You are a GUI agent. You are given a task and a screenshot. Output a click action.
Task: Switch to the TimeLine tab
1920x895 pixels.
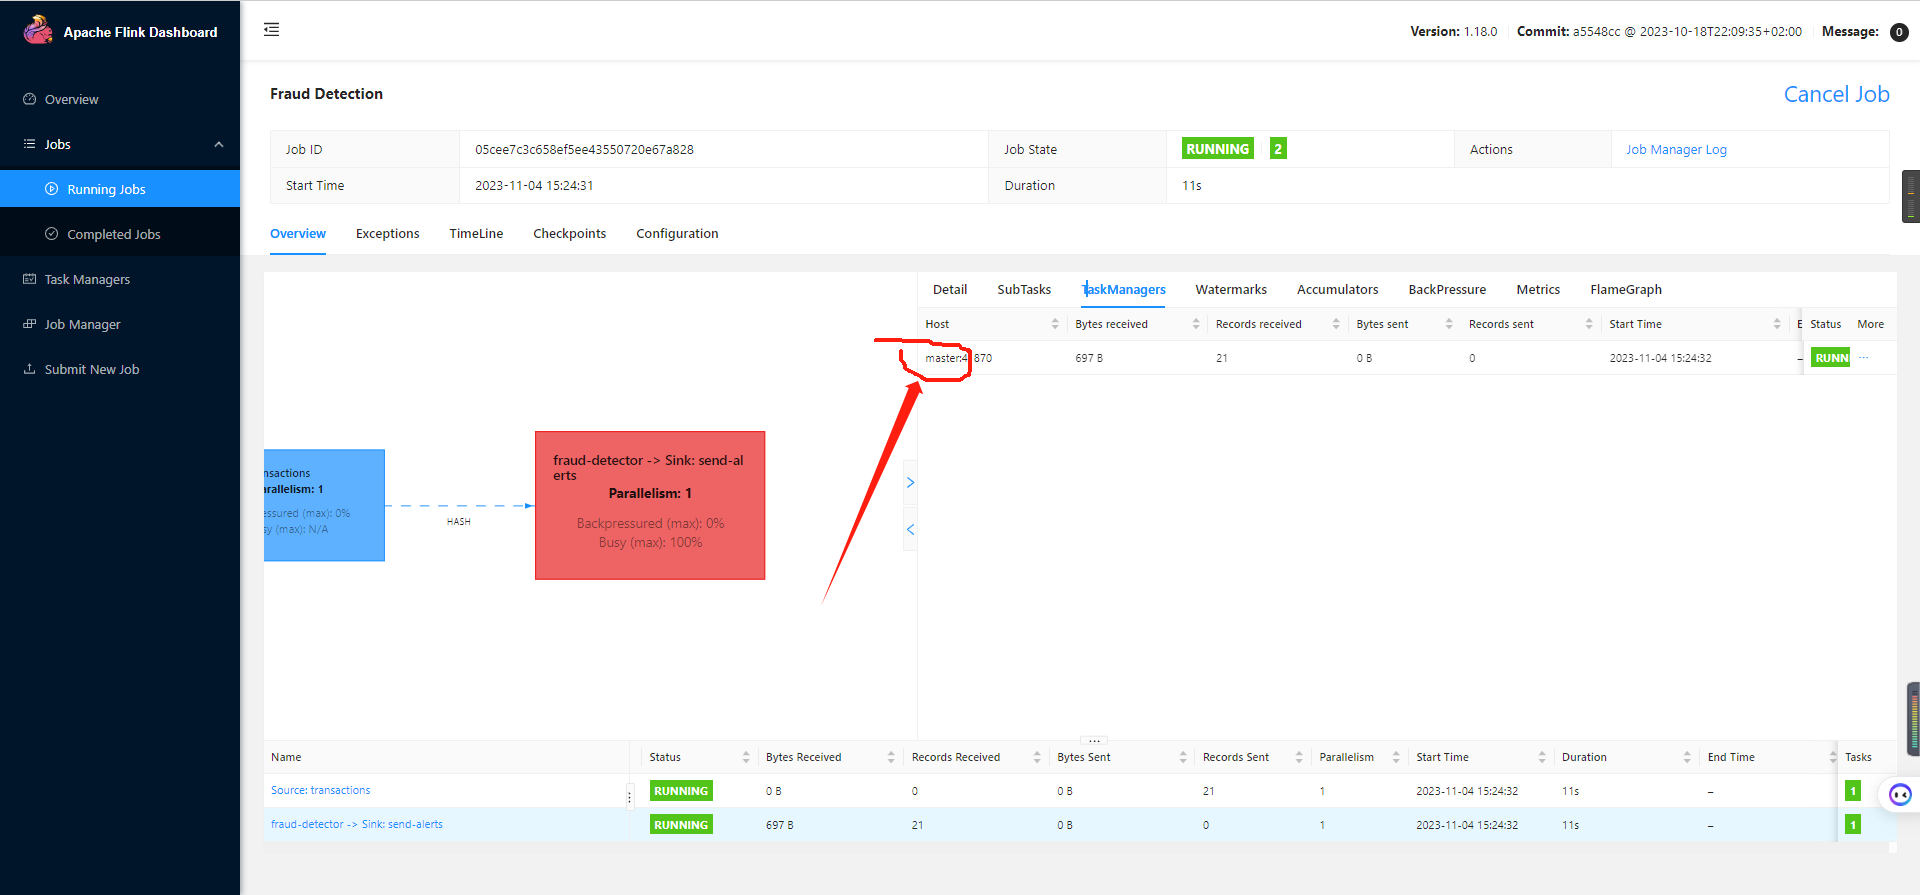pos(476,234)
